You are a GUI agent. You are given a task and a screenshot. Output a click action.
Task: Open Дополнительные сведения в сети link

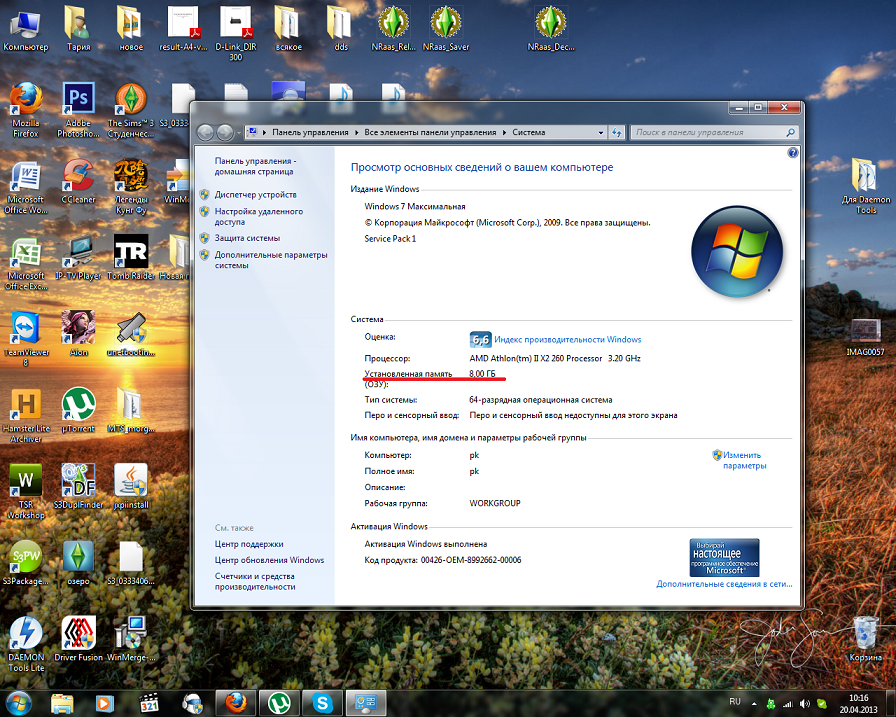coord(724,584)
